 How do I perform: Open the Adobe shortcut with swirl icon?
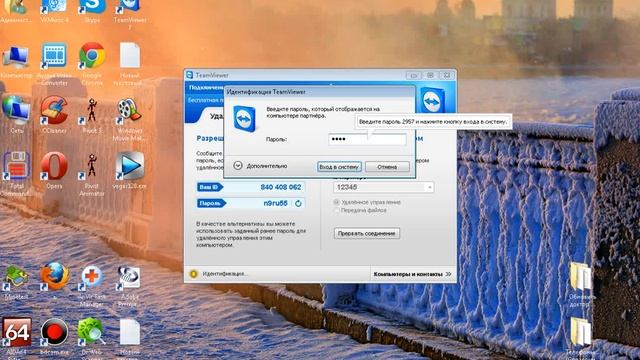(130, 276)
